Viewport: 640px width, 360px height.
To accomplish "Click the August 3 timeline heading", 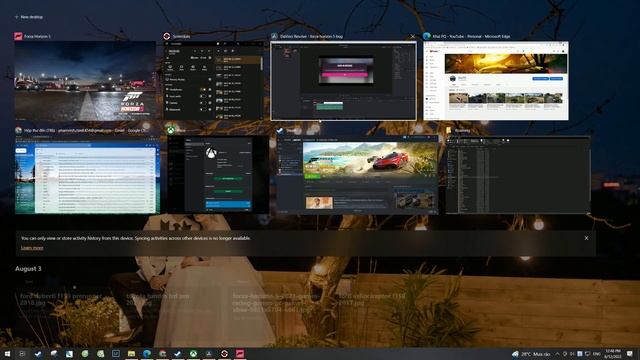I will [x=28, y=269].
